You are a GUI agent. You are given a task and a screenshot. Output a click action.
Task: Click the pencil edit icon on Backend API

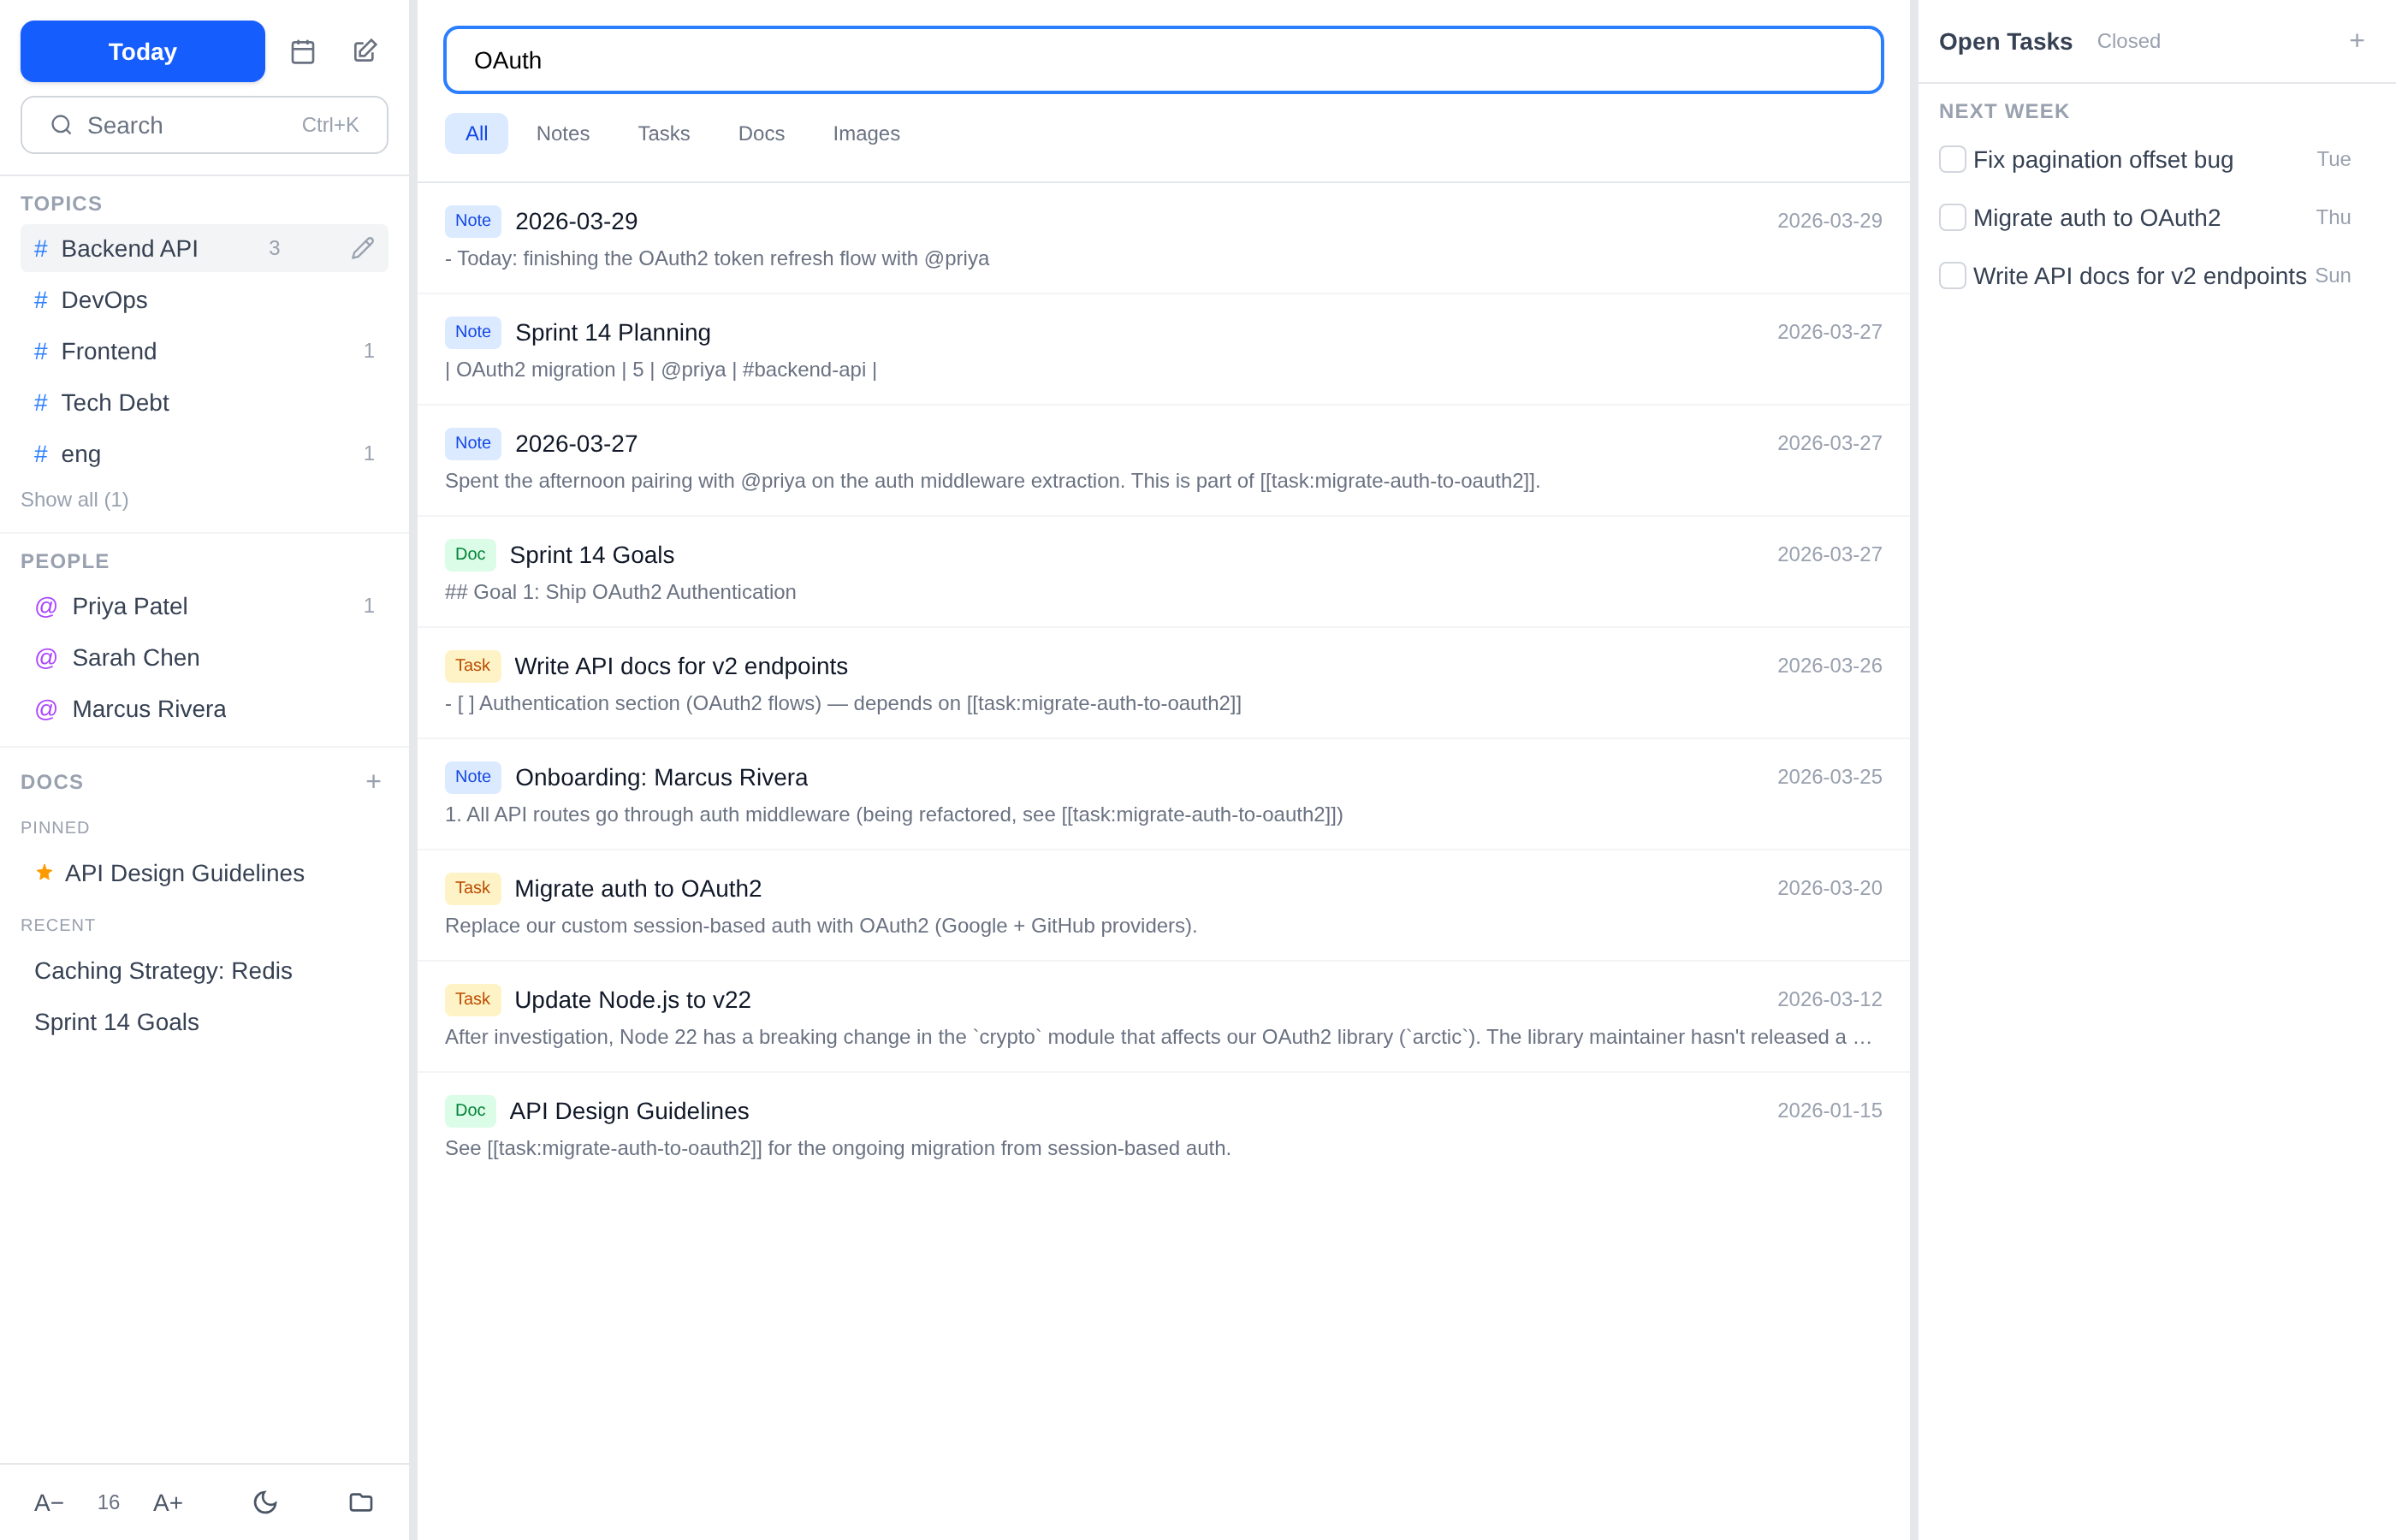tap(362, 248)
